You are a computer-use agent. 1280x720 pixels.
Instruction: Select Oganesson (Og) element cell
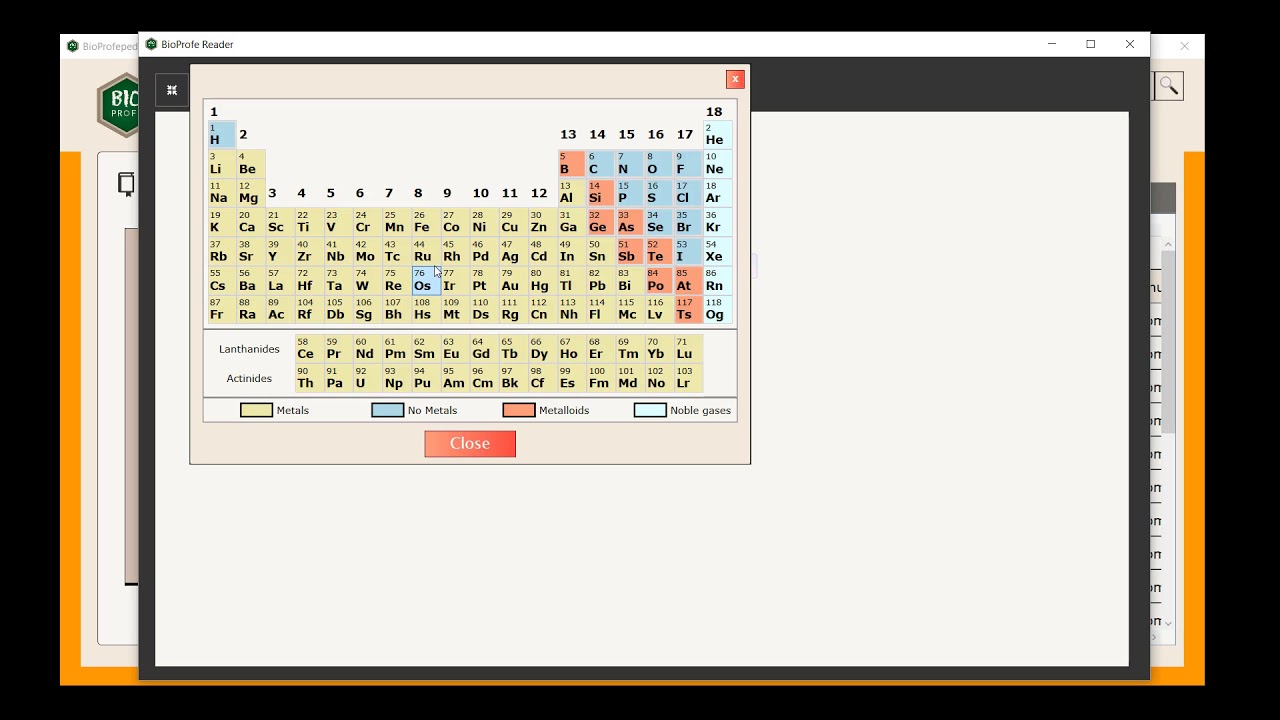[x=718, y=310]
